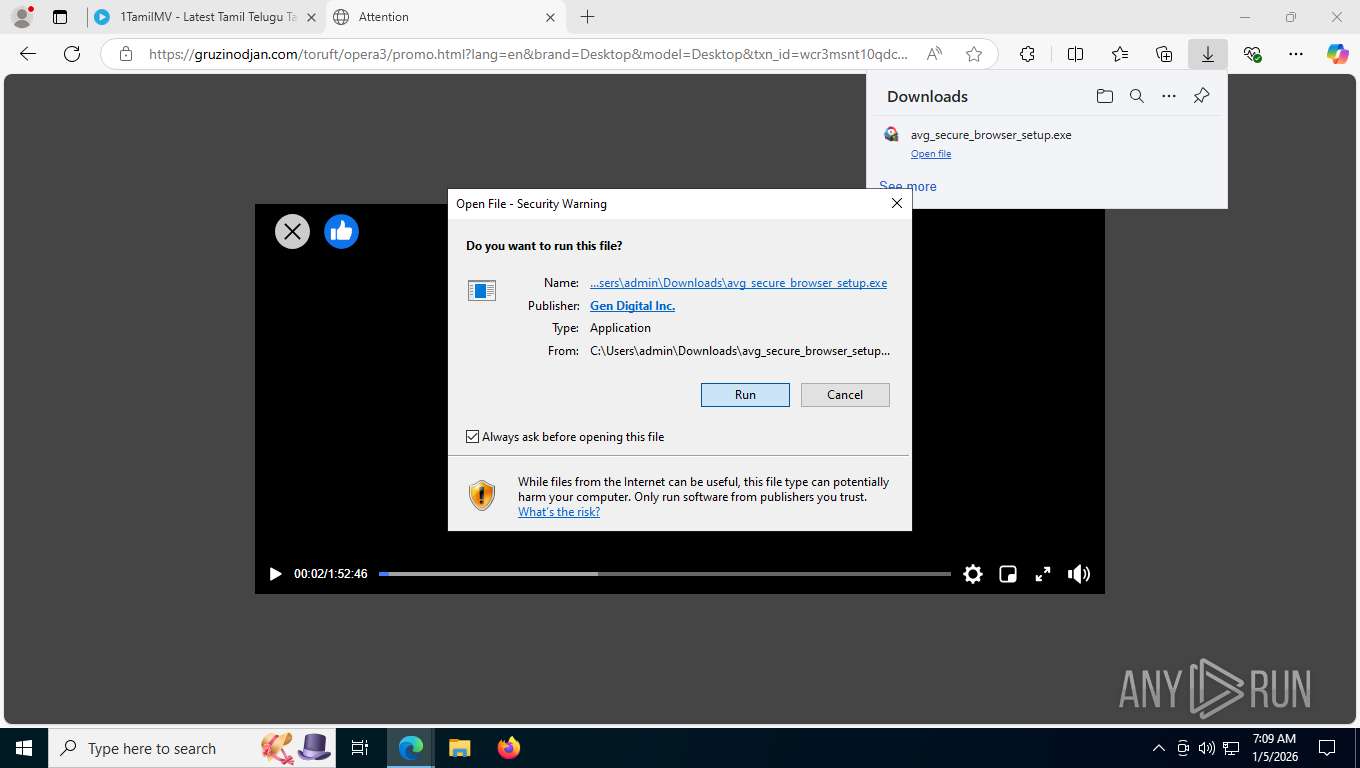Screen dimensions: 1360x768
Task: Open the clock showing 7:09 AM
Action: [1274, 748]
